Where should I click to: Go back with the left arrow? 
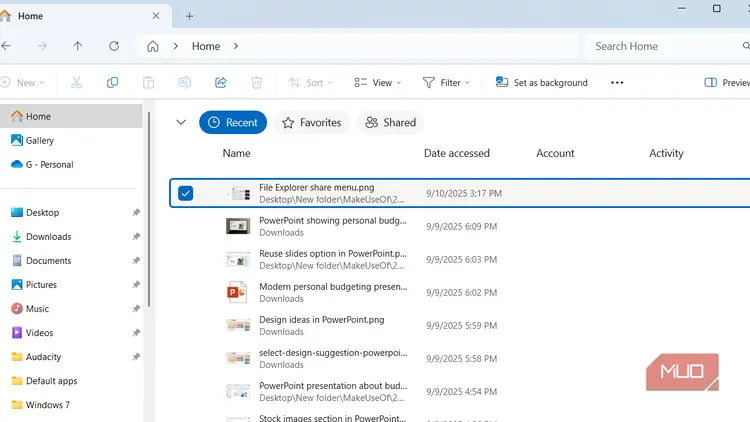(x=6, y=46)
